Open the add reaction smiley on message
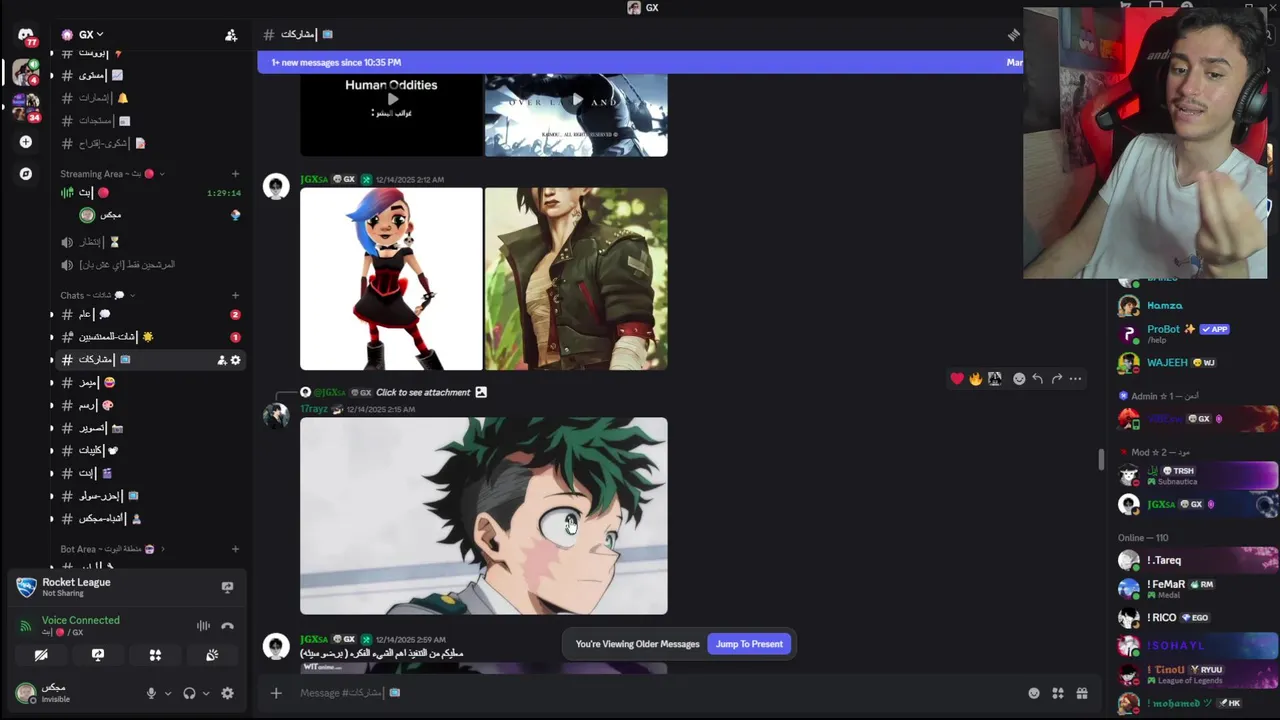The image size is (1280, 720). click(1019, 379)
